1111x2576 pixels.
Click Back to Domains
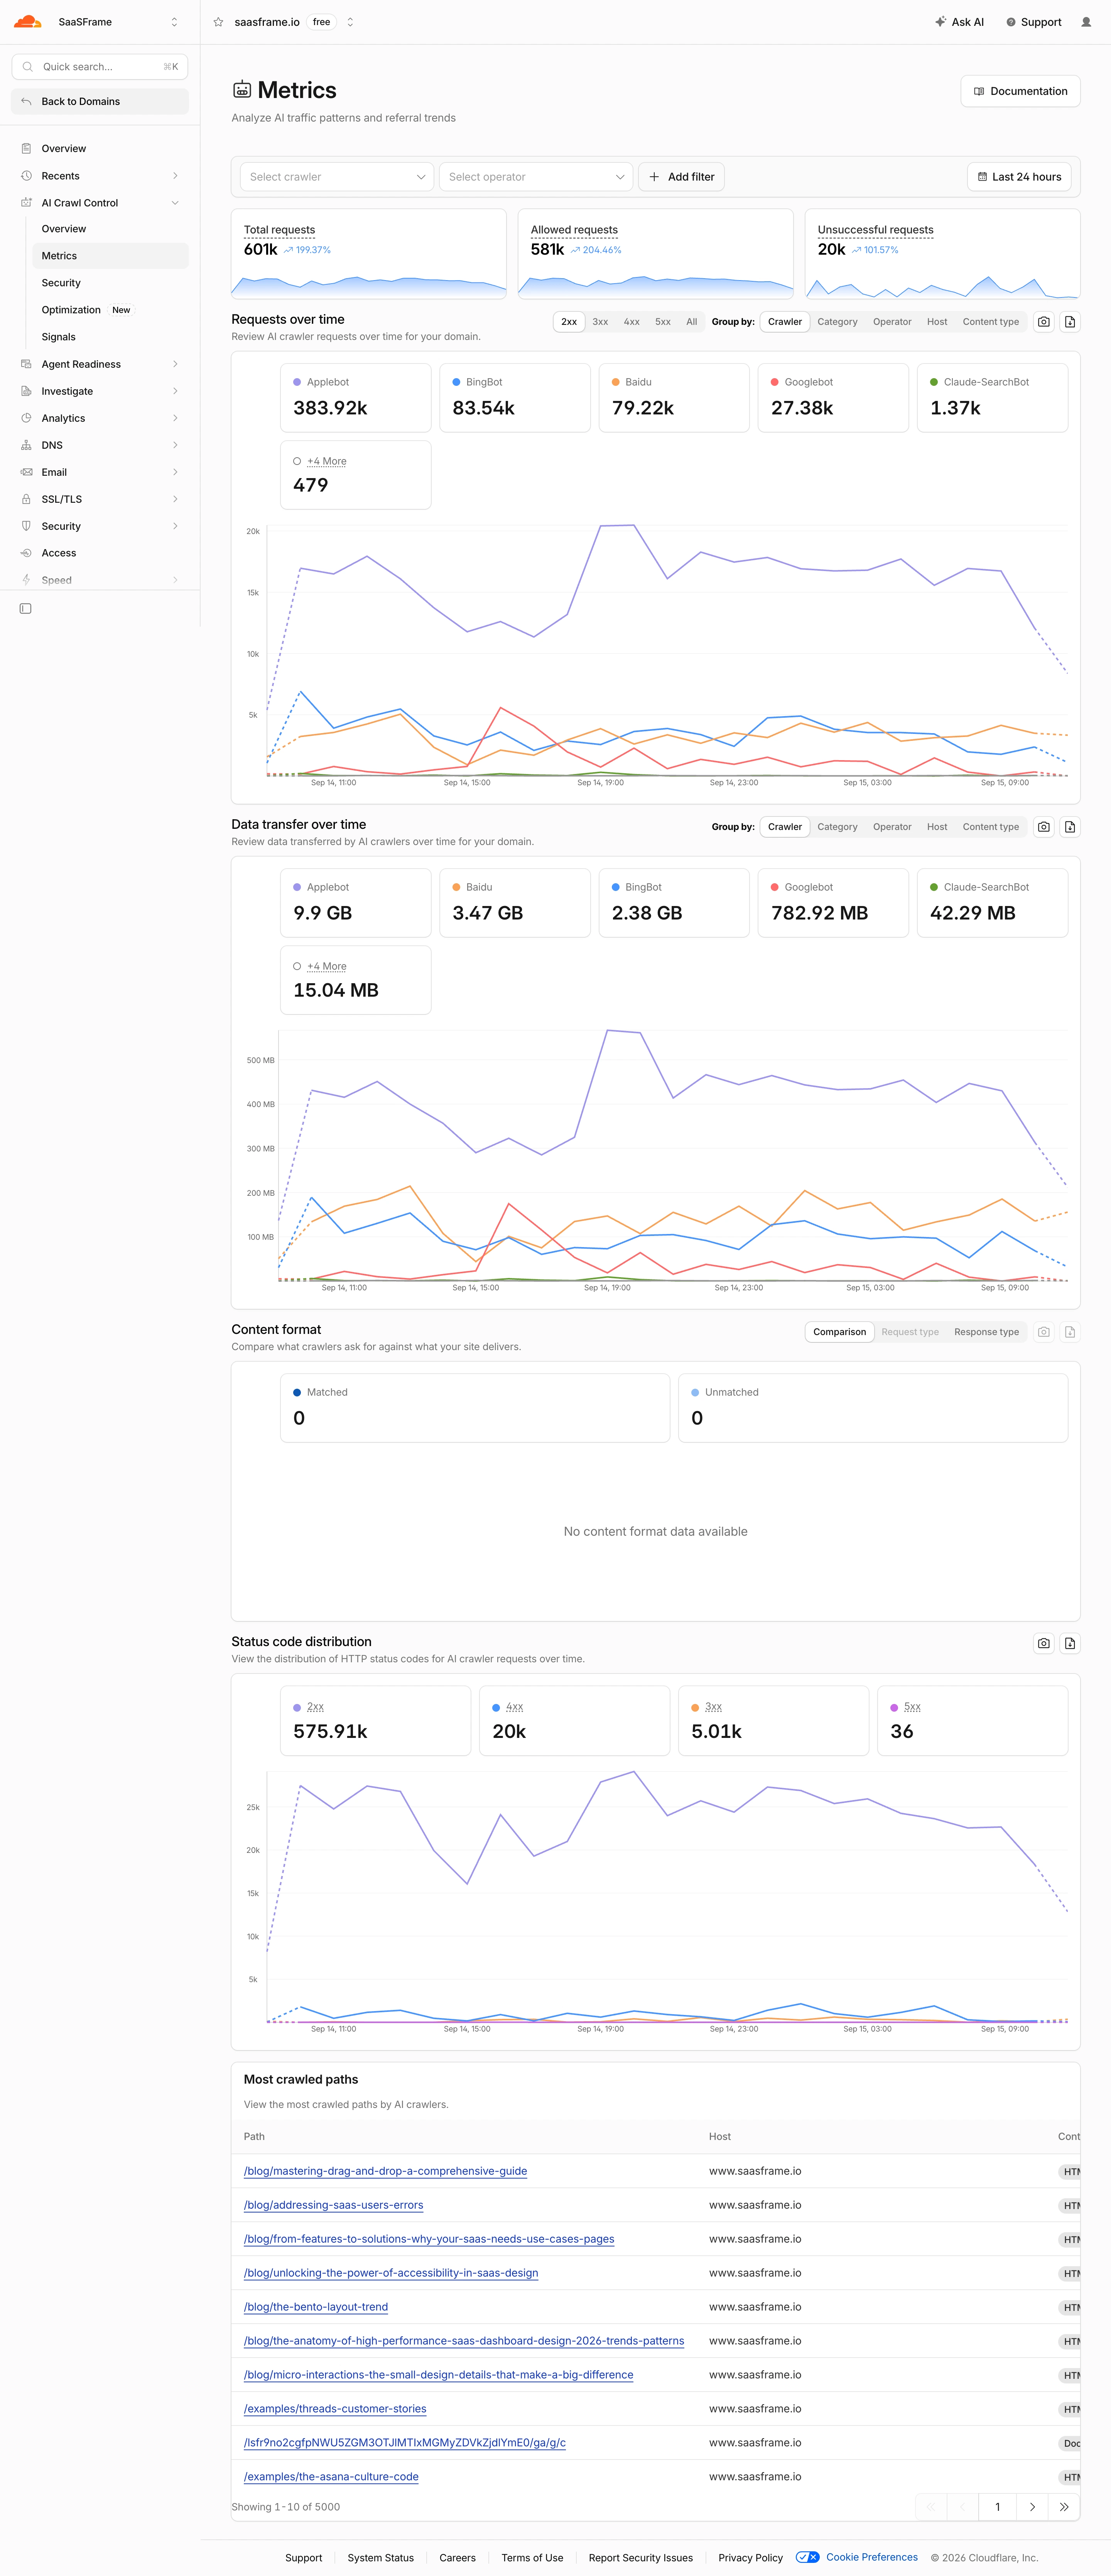coord(99,101)
